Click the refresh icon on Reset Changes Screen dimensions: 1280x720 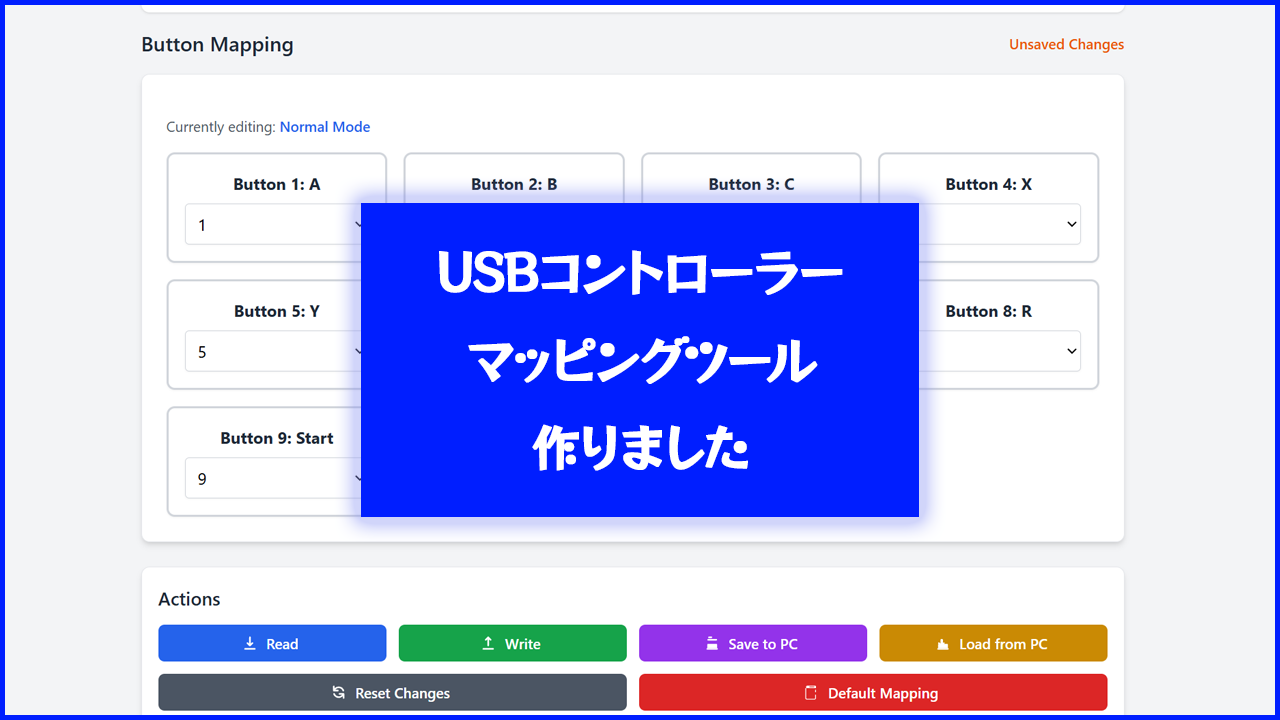point(338,692)
